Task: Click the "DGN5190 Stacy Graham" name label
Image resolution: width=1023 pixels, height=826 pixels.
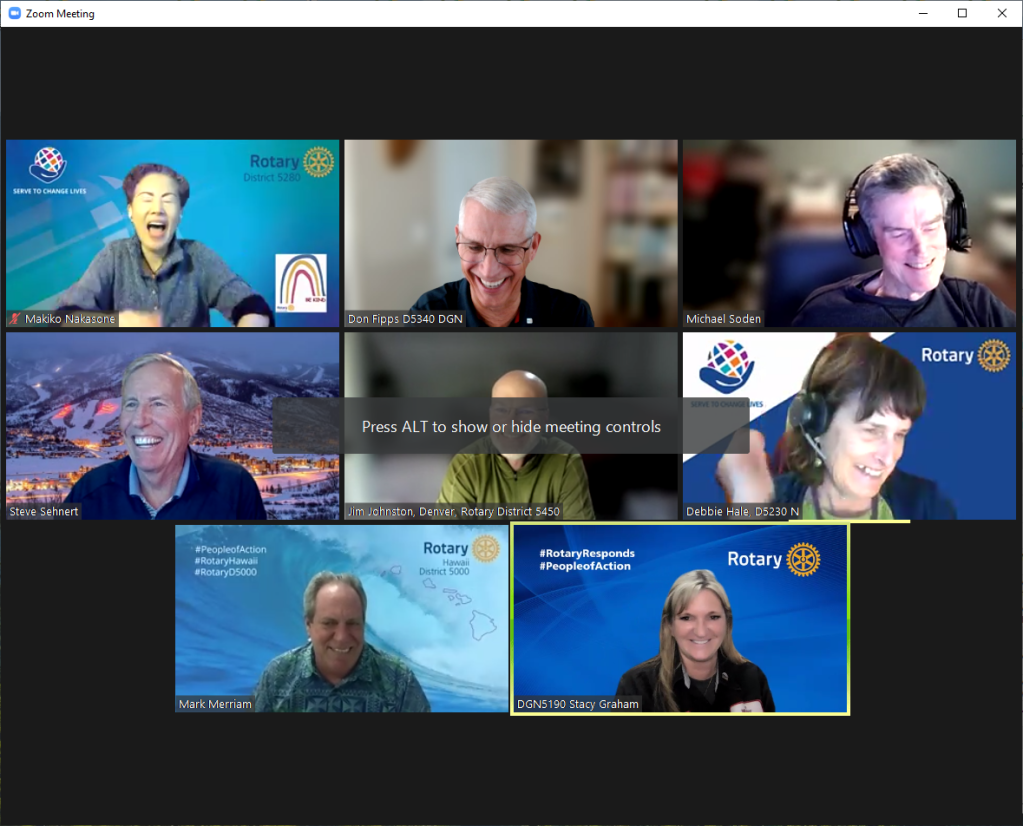Action: click(x=577, y=704)
